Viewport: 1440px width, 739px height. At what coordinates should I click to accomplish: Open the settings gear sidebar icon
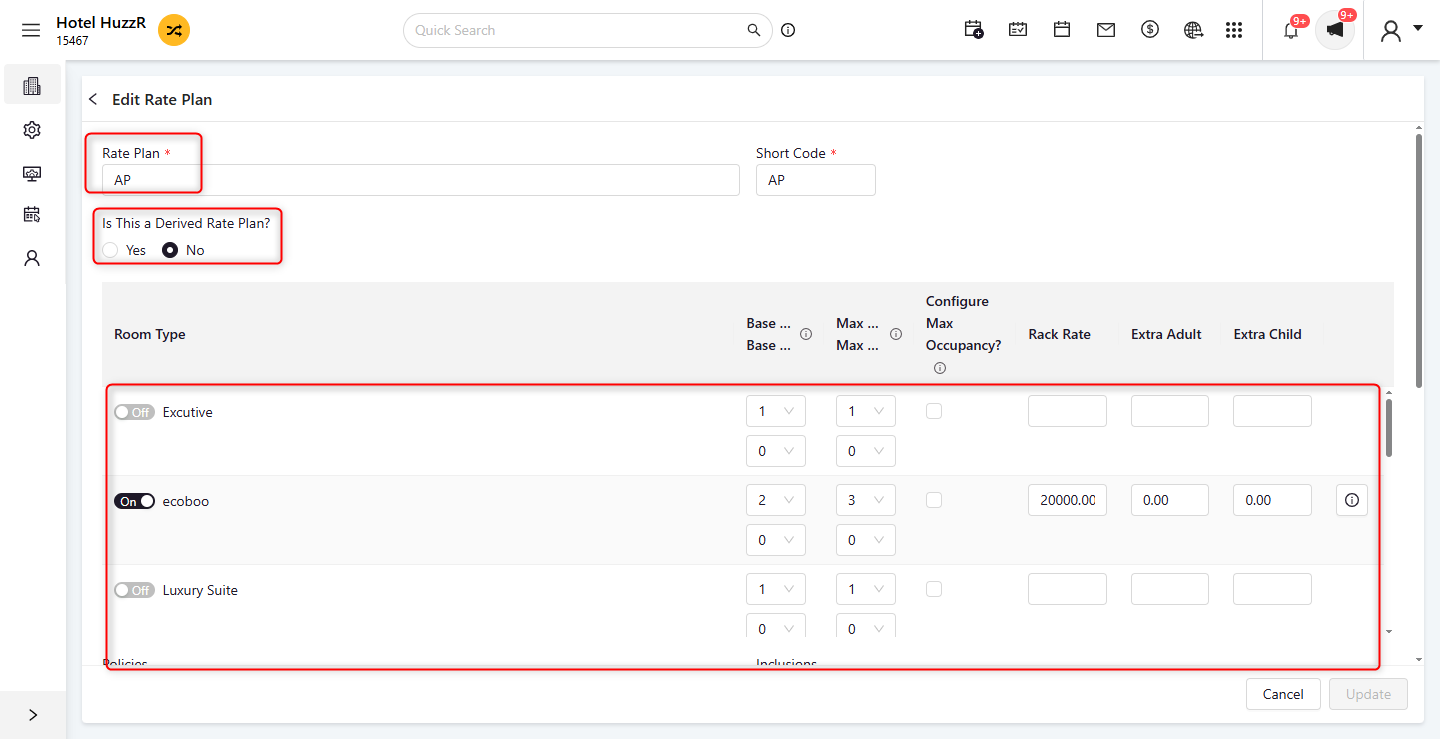(x=32, y=130)
